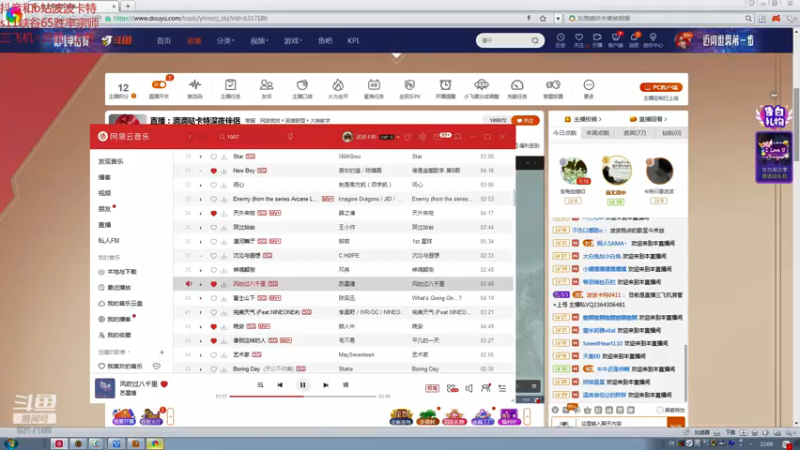Open Douyu 历史 history clock icon

click(560, 37)
